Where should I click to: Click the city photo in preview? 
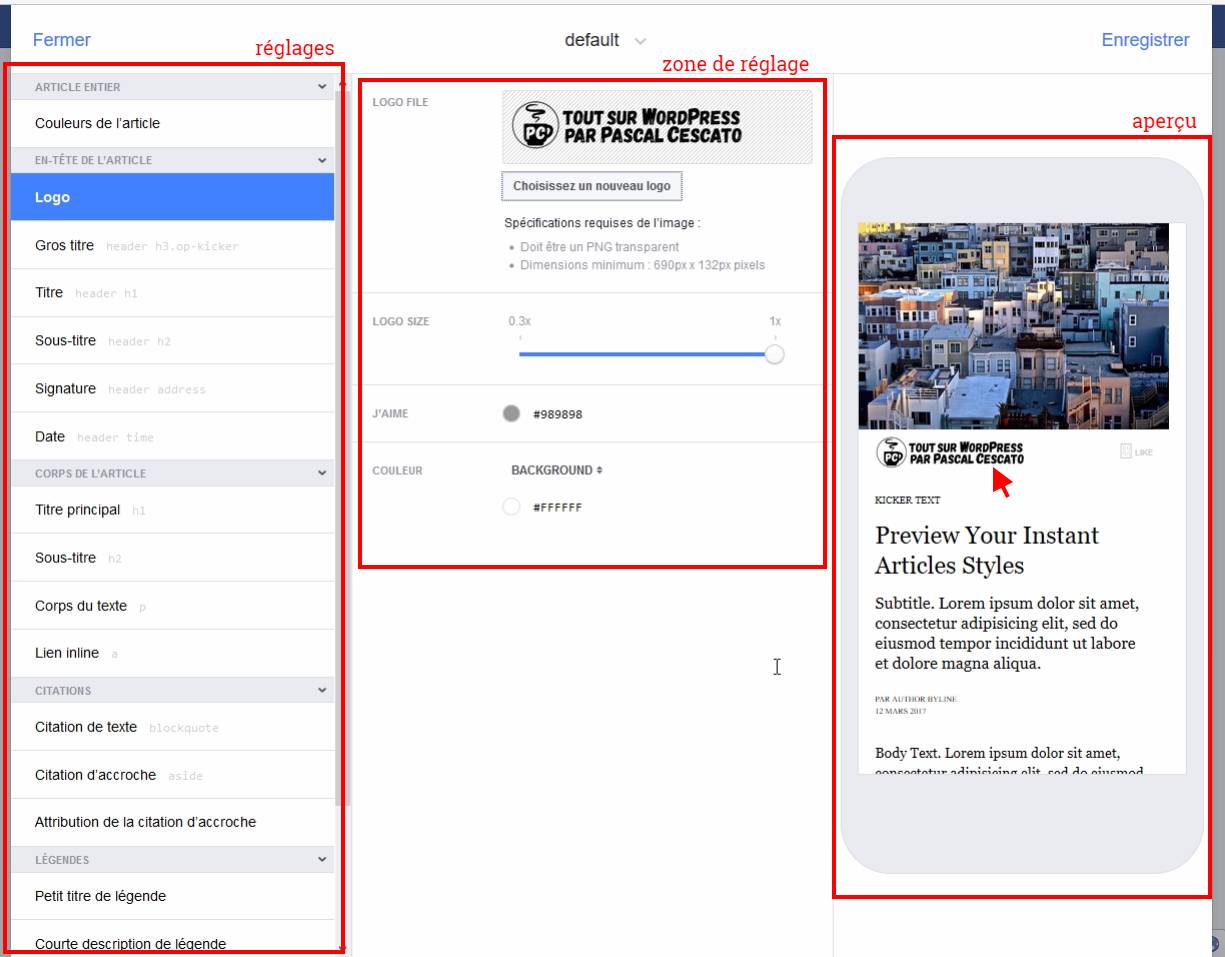click(1013, 326)
